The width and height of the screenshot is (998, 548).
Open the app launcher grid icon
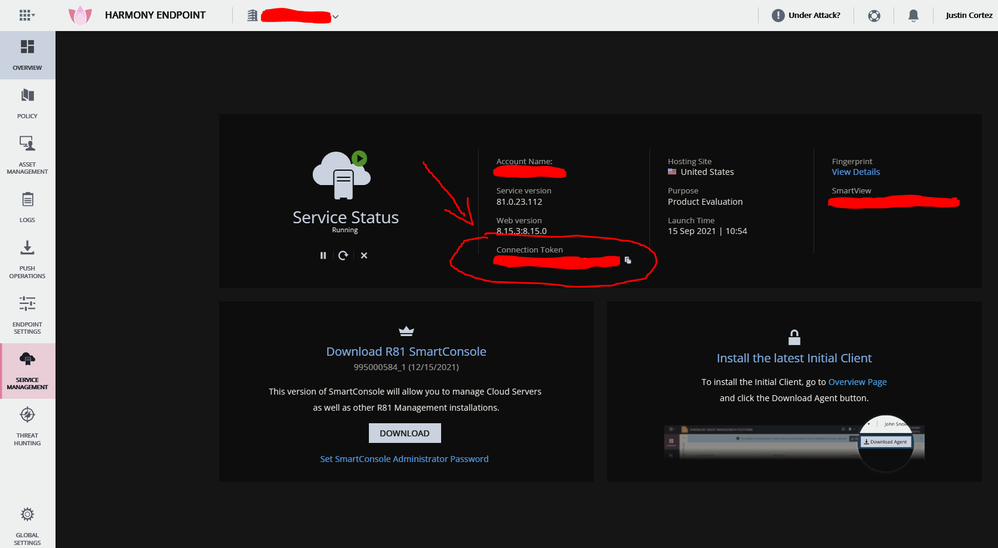(26, 15)
